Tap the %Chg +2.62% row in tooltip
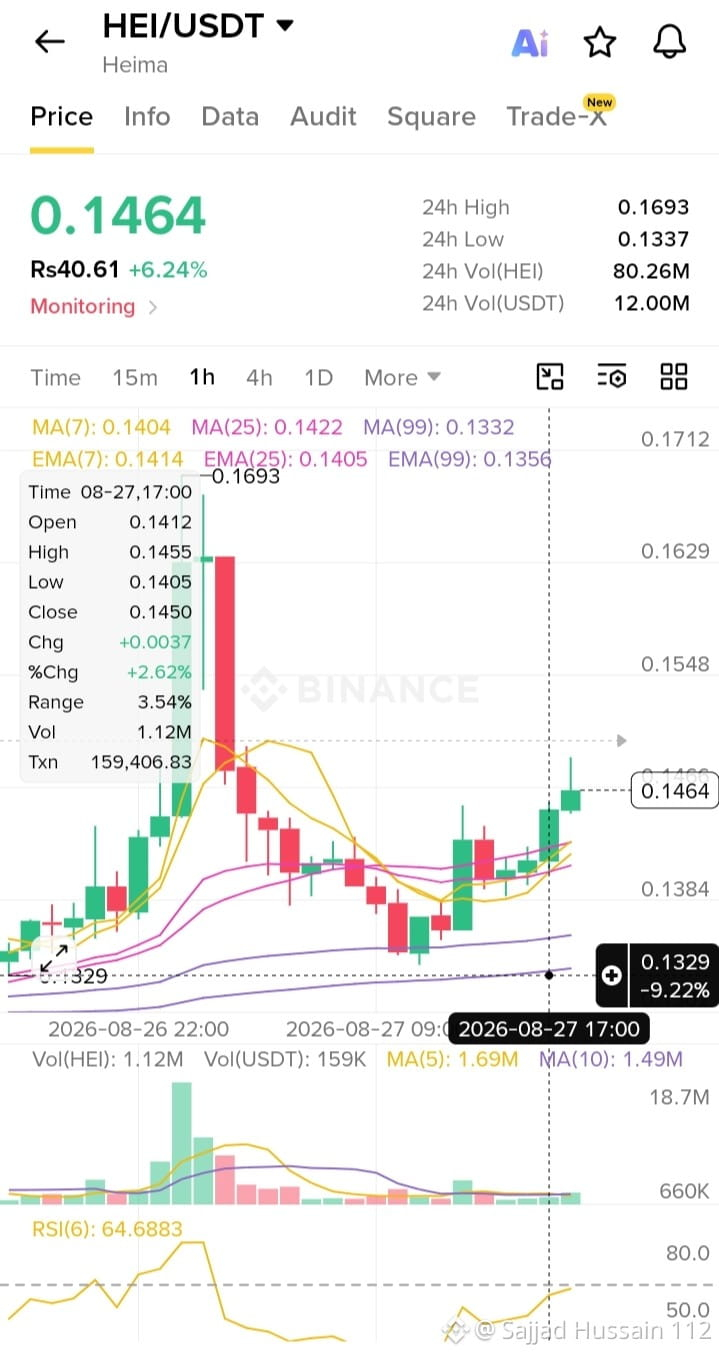 (x=110, y=672)
